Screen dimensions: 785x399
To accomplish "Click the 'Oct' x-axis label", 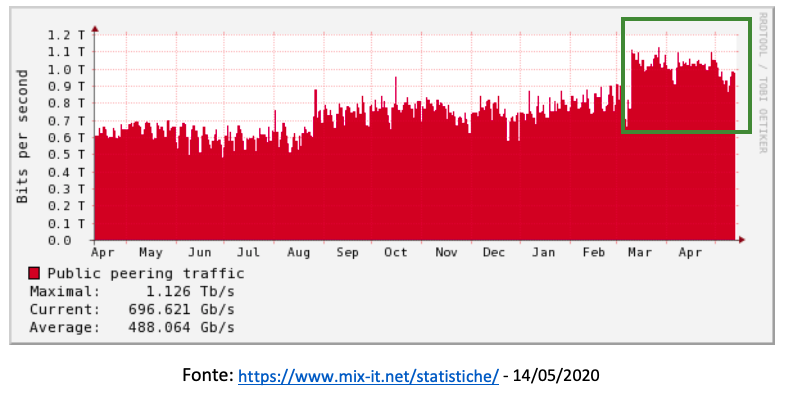I will click(x=396, y=252).
